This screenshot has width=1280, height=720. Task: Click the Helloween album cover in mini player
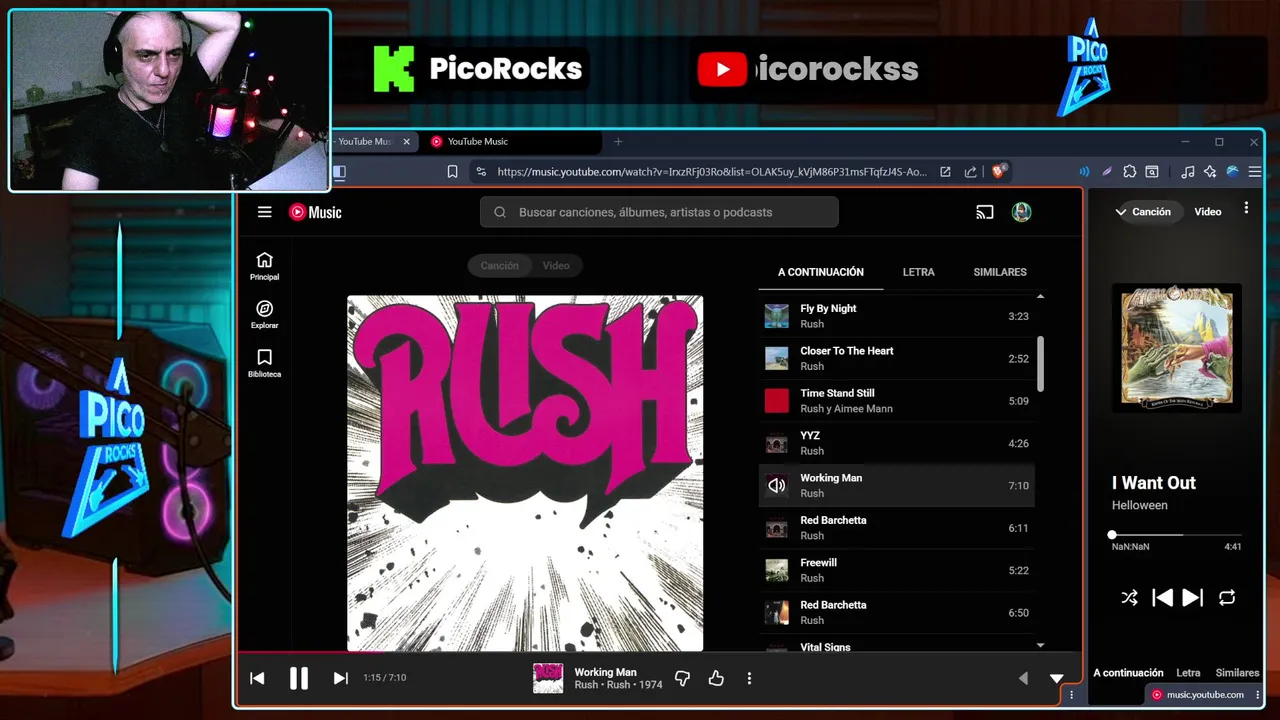pyautogui.click(x=1177, y=347)
